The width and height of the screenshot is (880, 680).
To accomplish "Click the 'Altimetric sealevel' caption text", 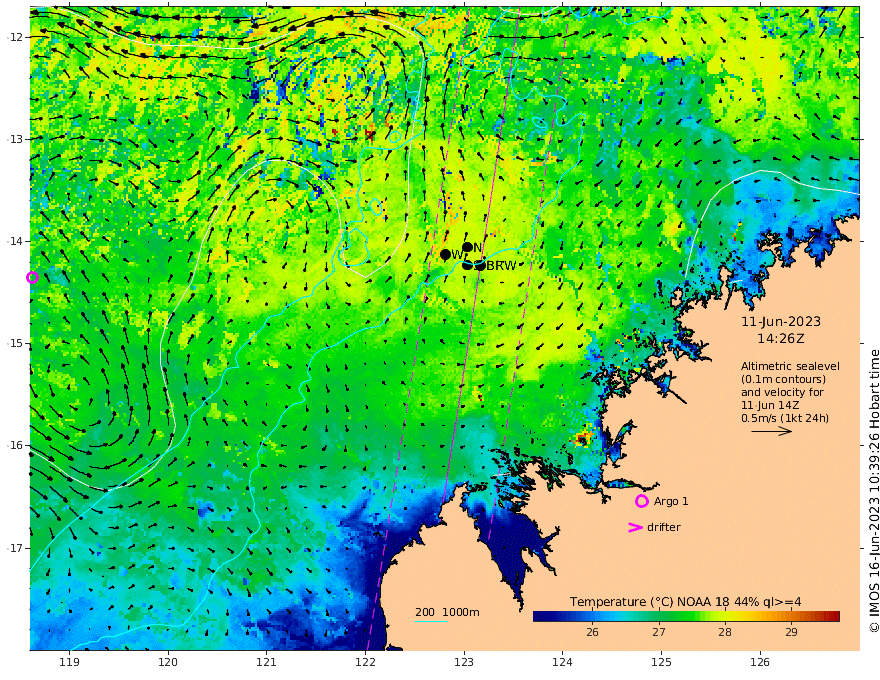I will pyautogui.click(x=790, y=366).
